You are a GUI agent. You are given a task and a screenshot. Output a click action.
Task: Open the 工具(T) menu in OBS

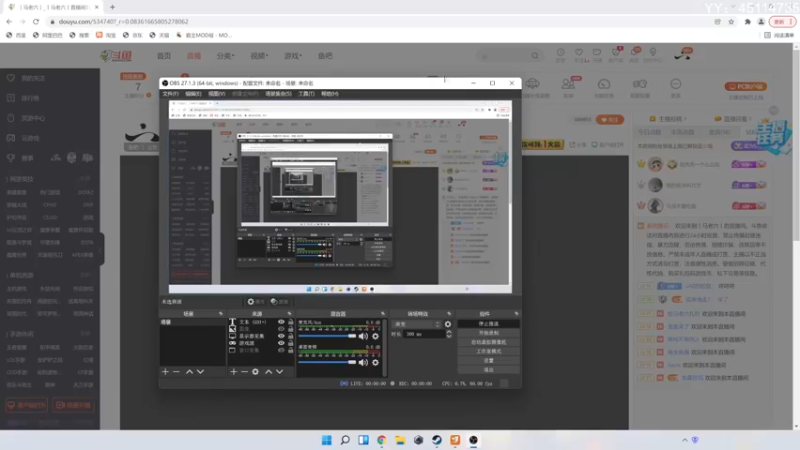point(306,94)
